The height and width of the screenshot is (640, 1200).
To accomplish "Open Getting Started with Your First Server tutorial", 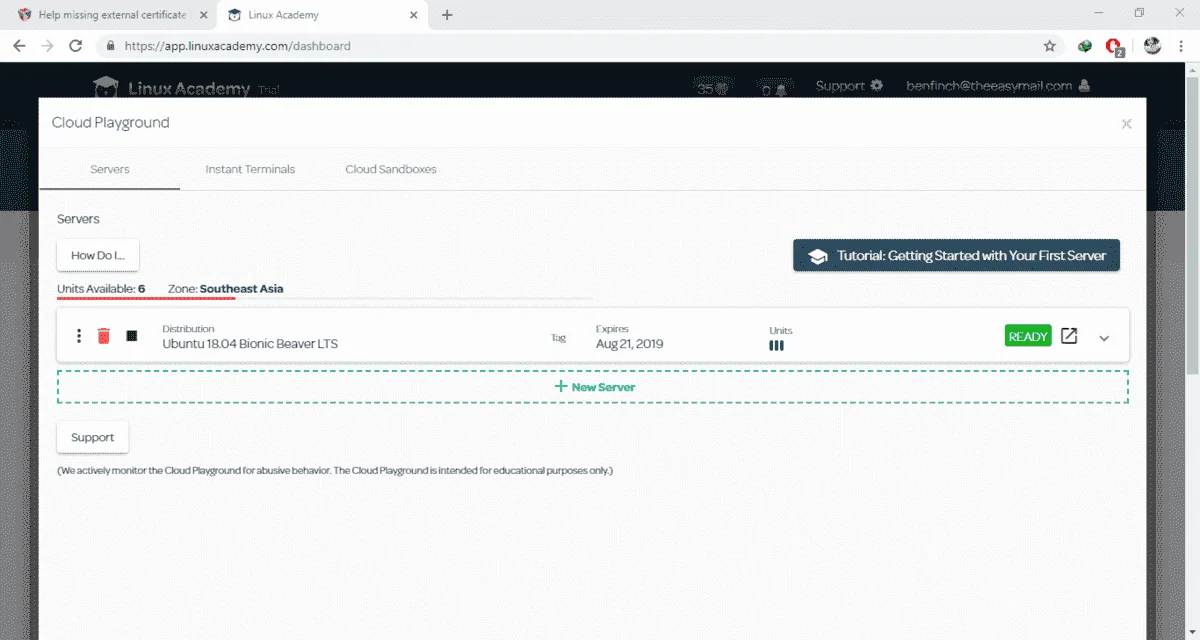I will [957, 255].
